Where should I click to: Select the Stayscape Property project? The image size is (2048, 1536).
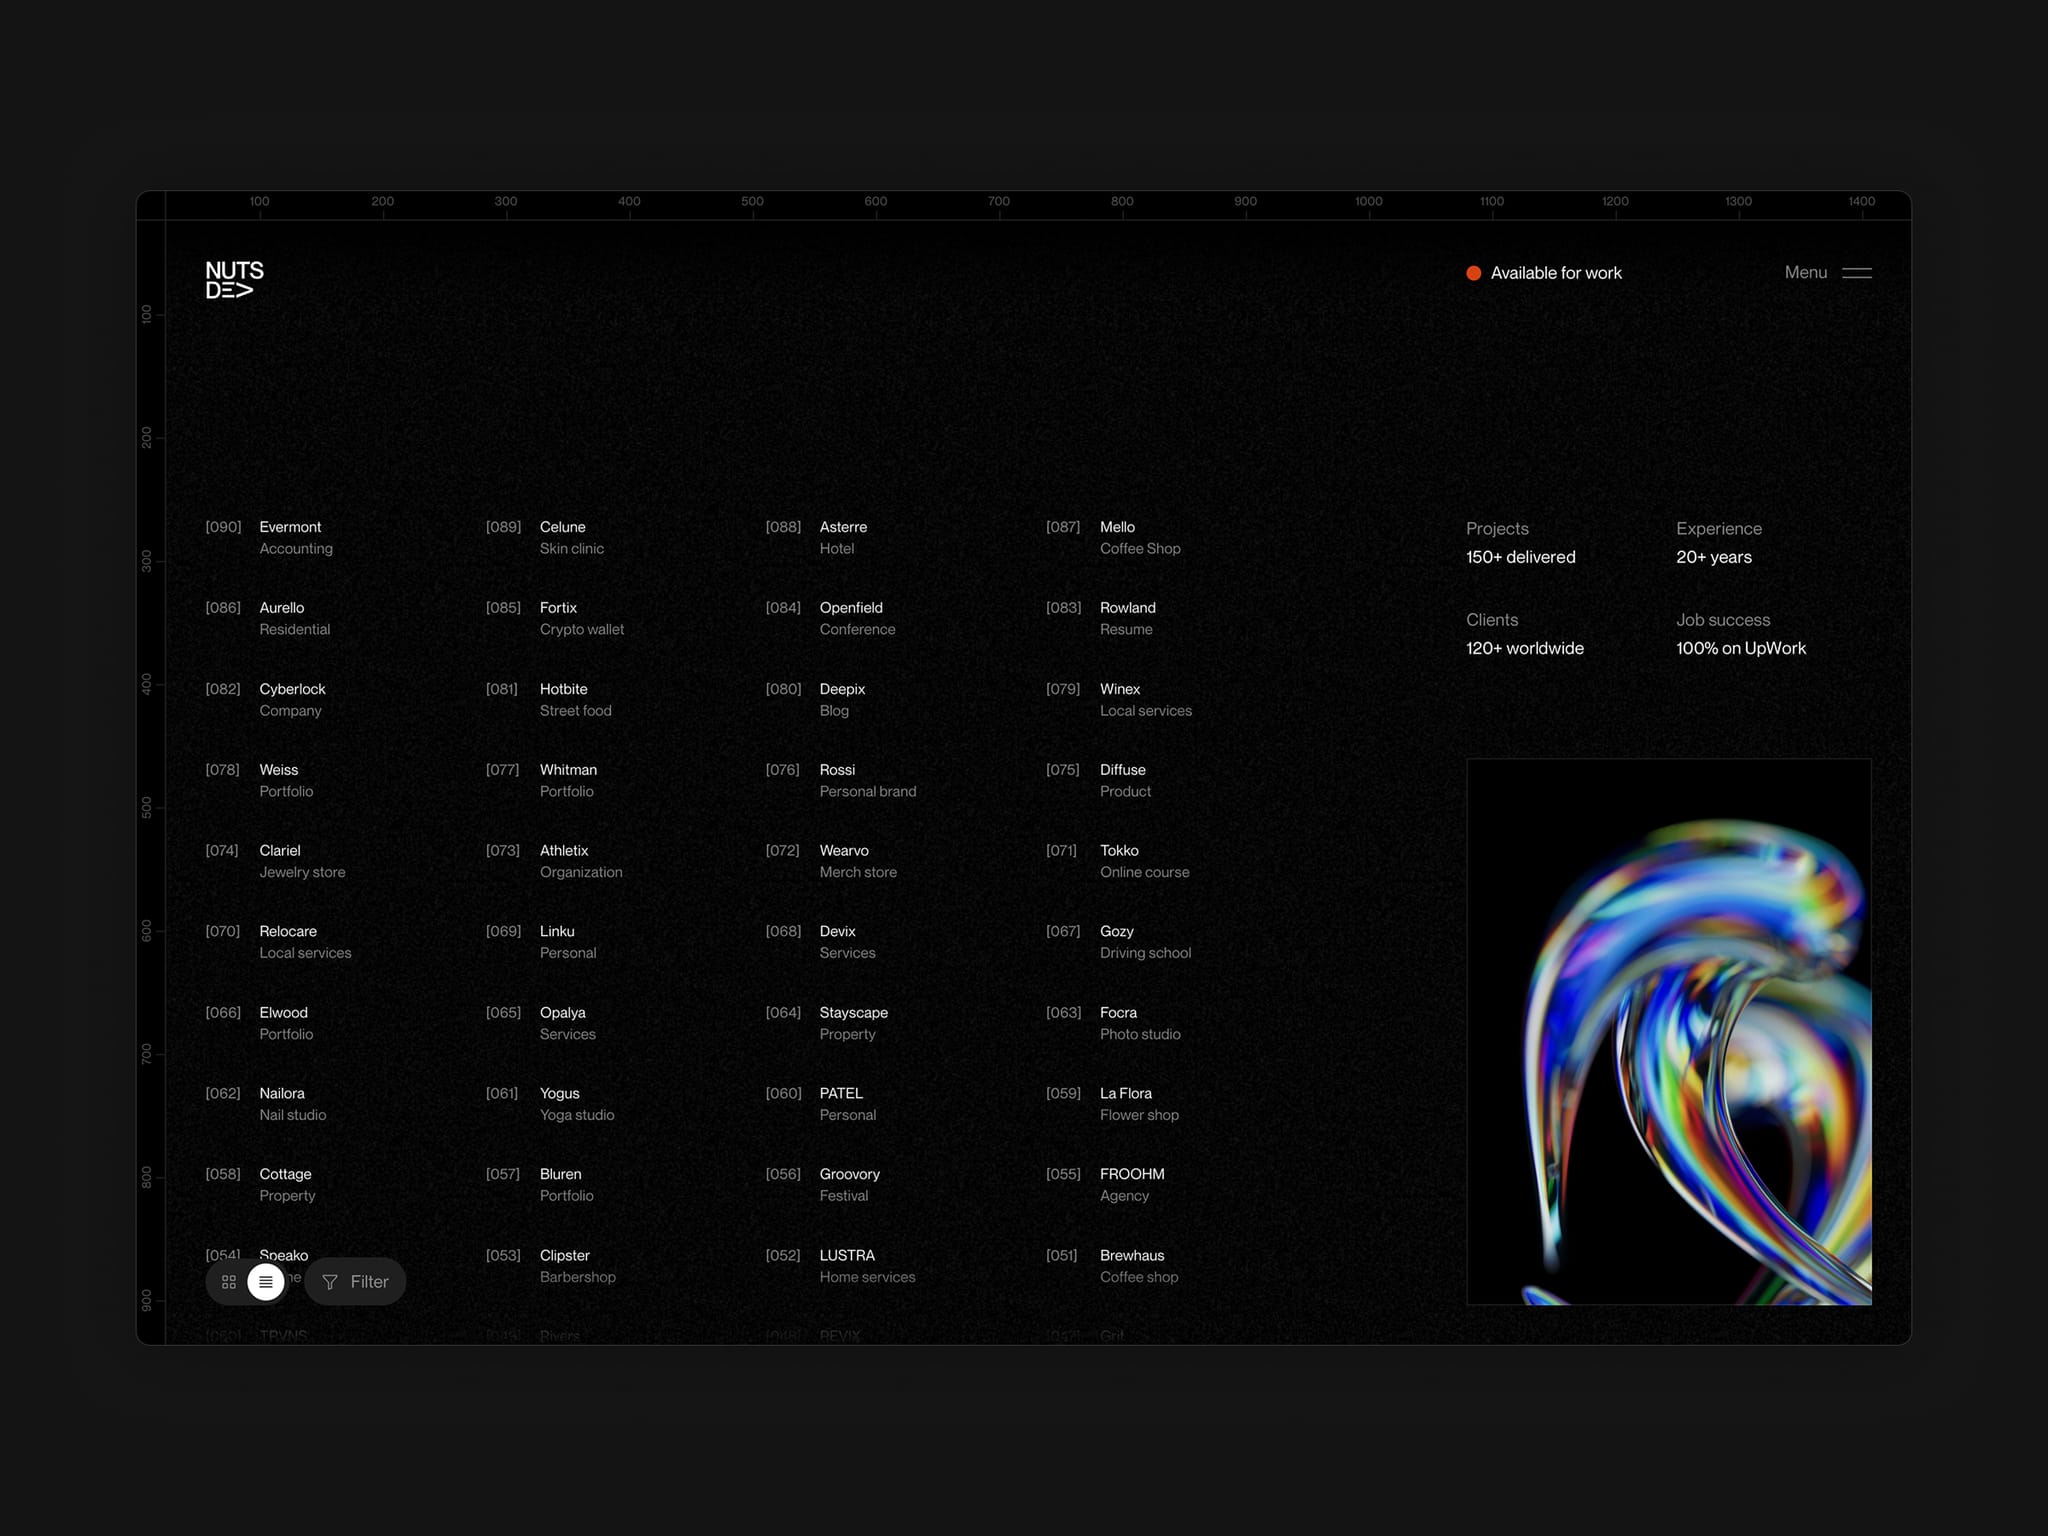(x=827, y=1023)
